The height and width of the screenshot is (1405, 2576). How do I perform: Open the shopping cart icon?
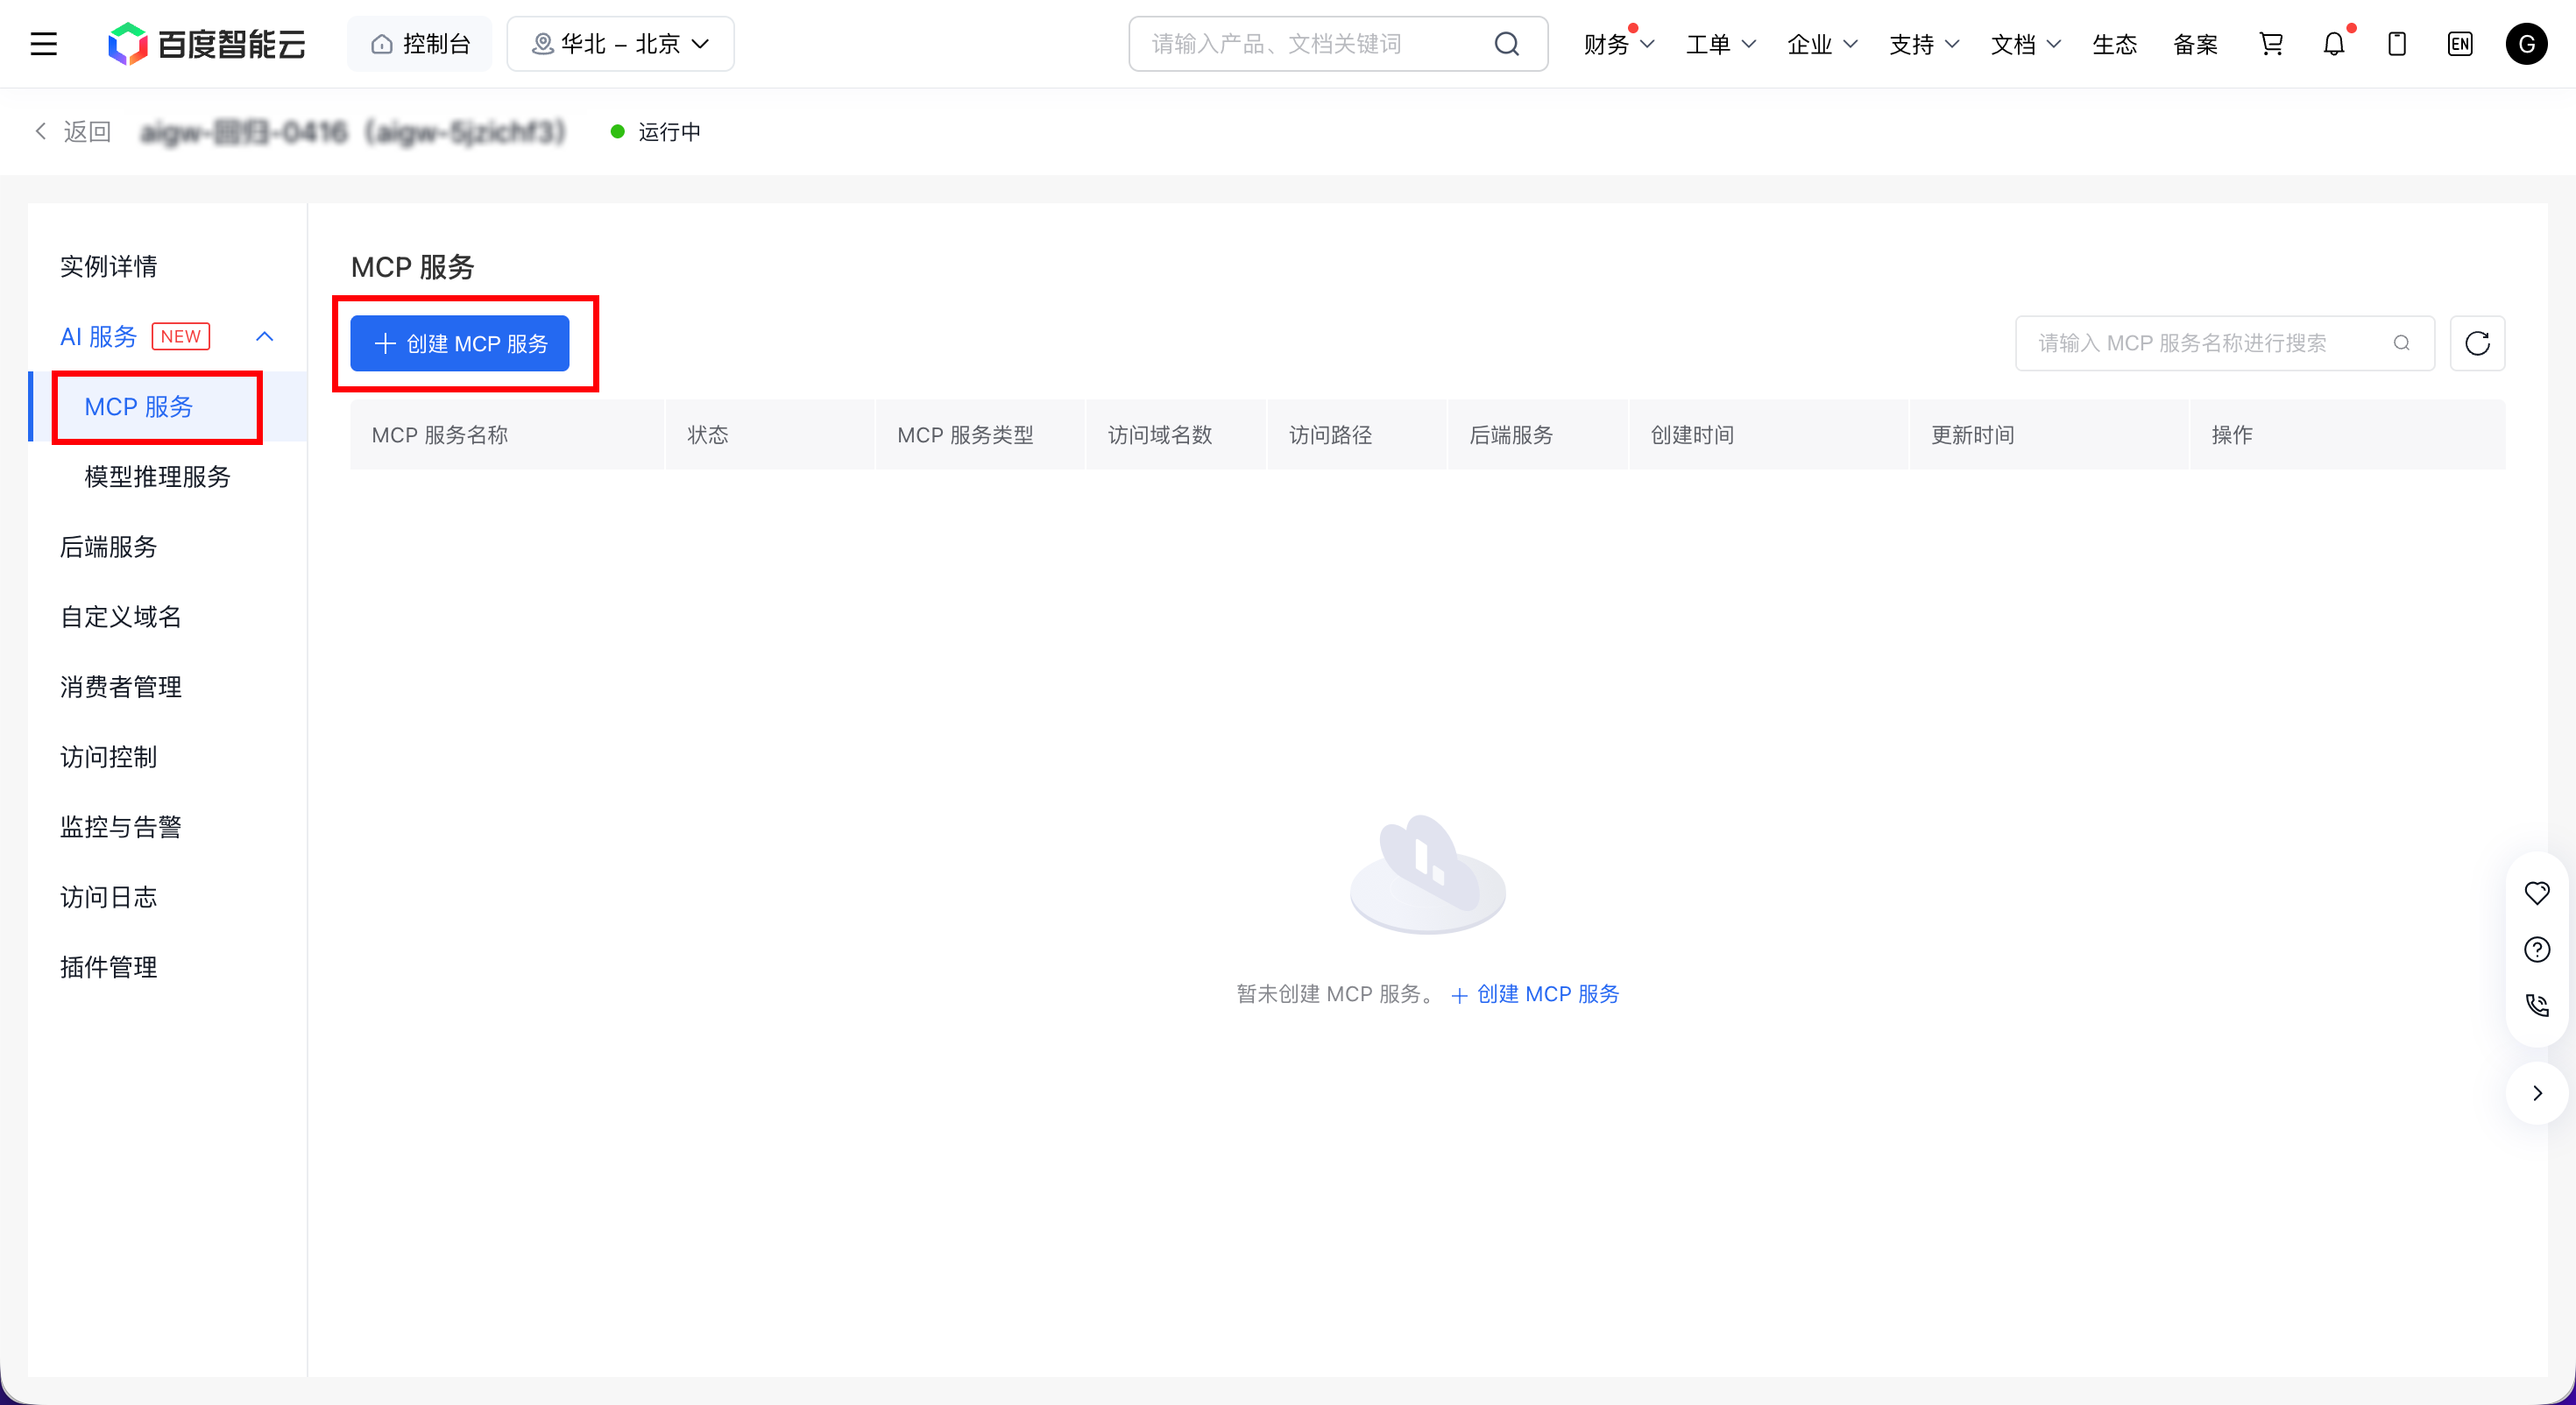pos(2271,44)
